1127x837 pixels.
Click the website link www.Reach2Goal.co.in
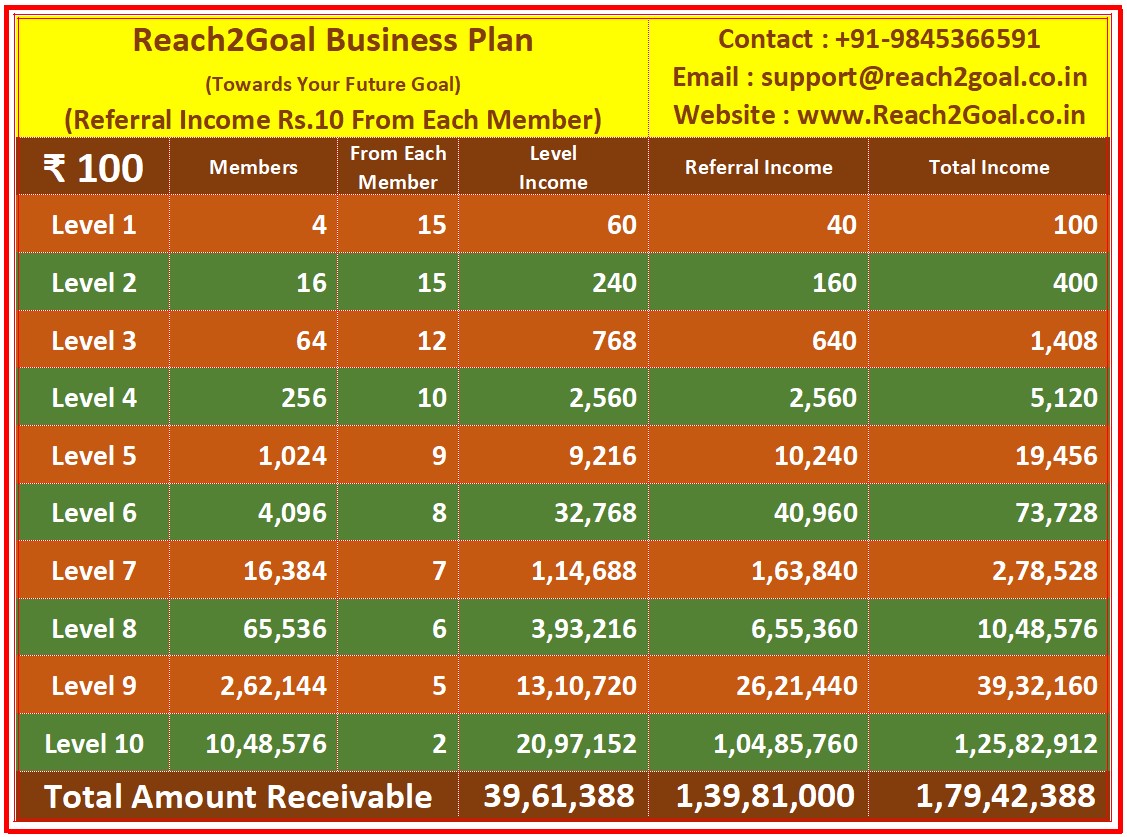coord(941,115)
